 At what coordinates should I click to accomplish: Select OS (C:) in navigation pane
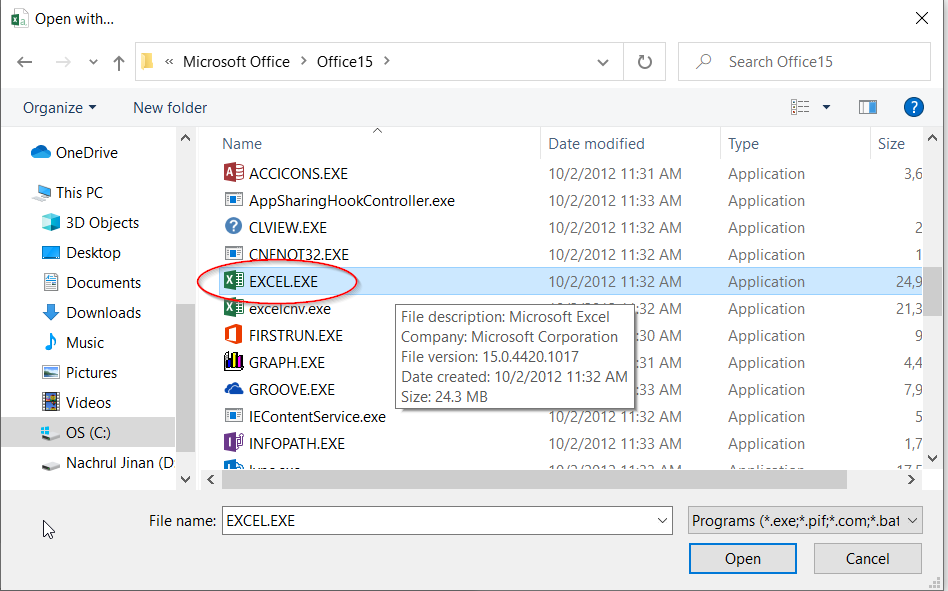click(x=90, y=433)
